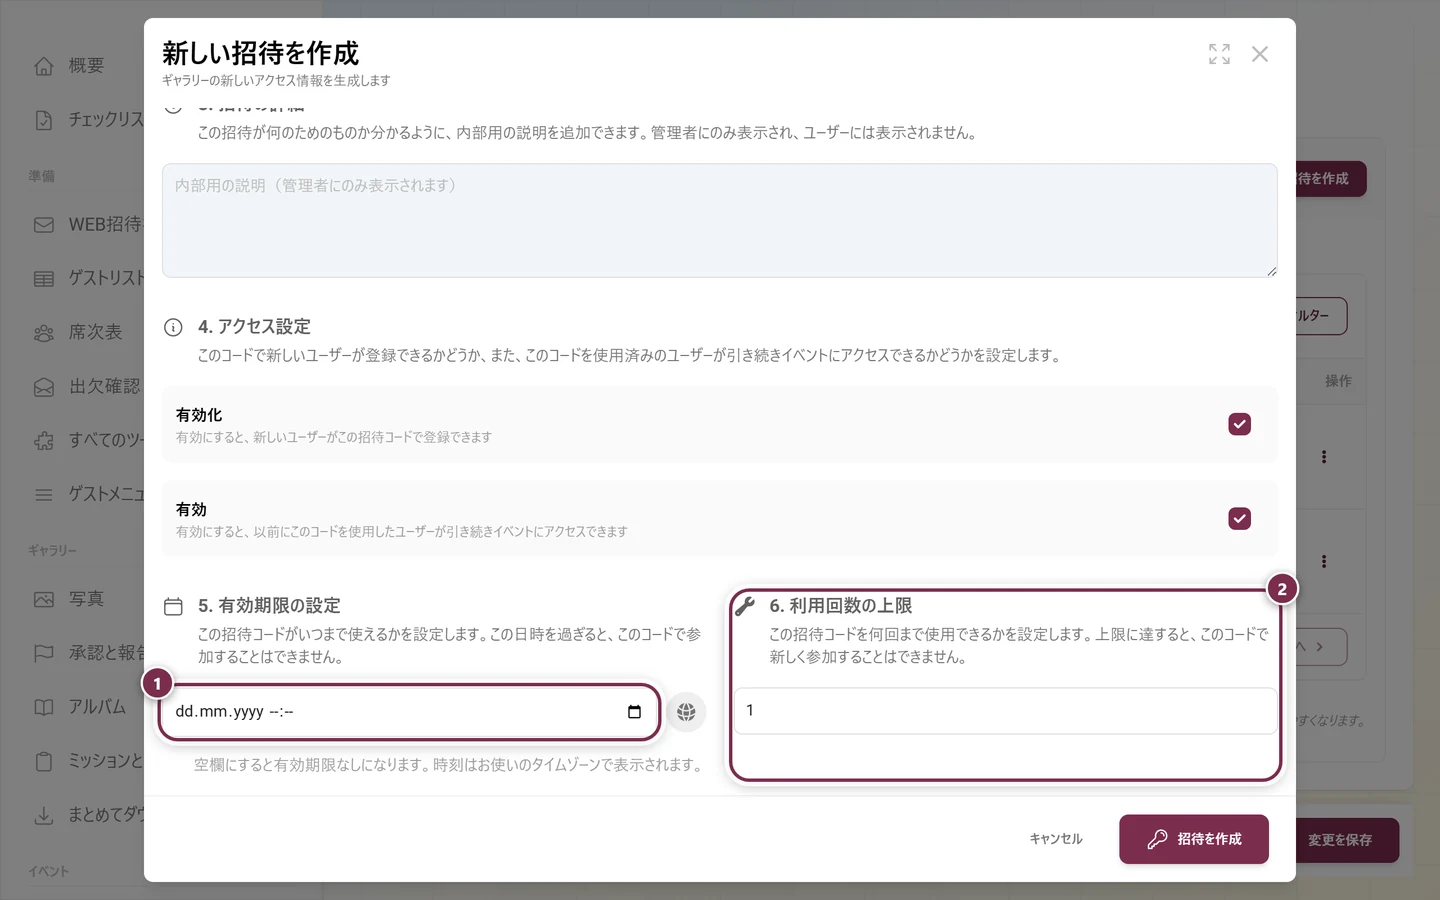
Task: Click the clipboard icon for ミッション
Action: (x=44, y=761)
